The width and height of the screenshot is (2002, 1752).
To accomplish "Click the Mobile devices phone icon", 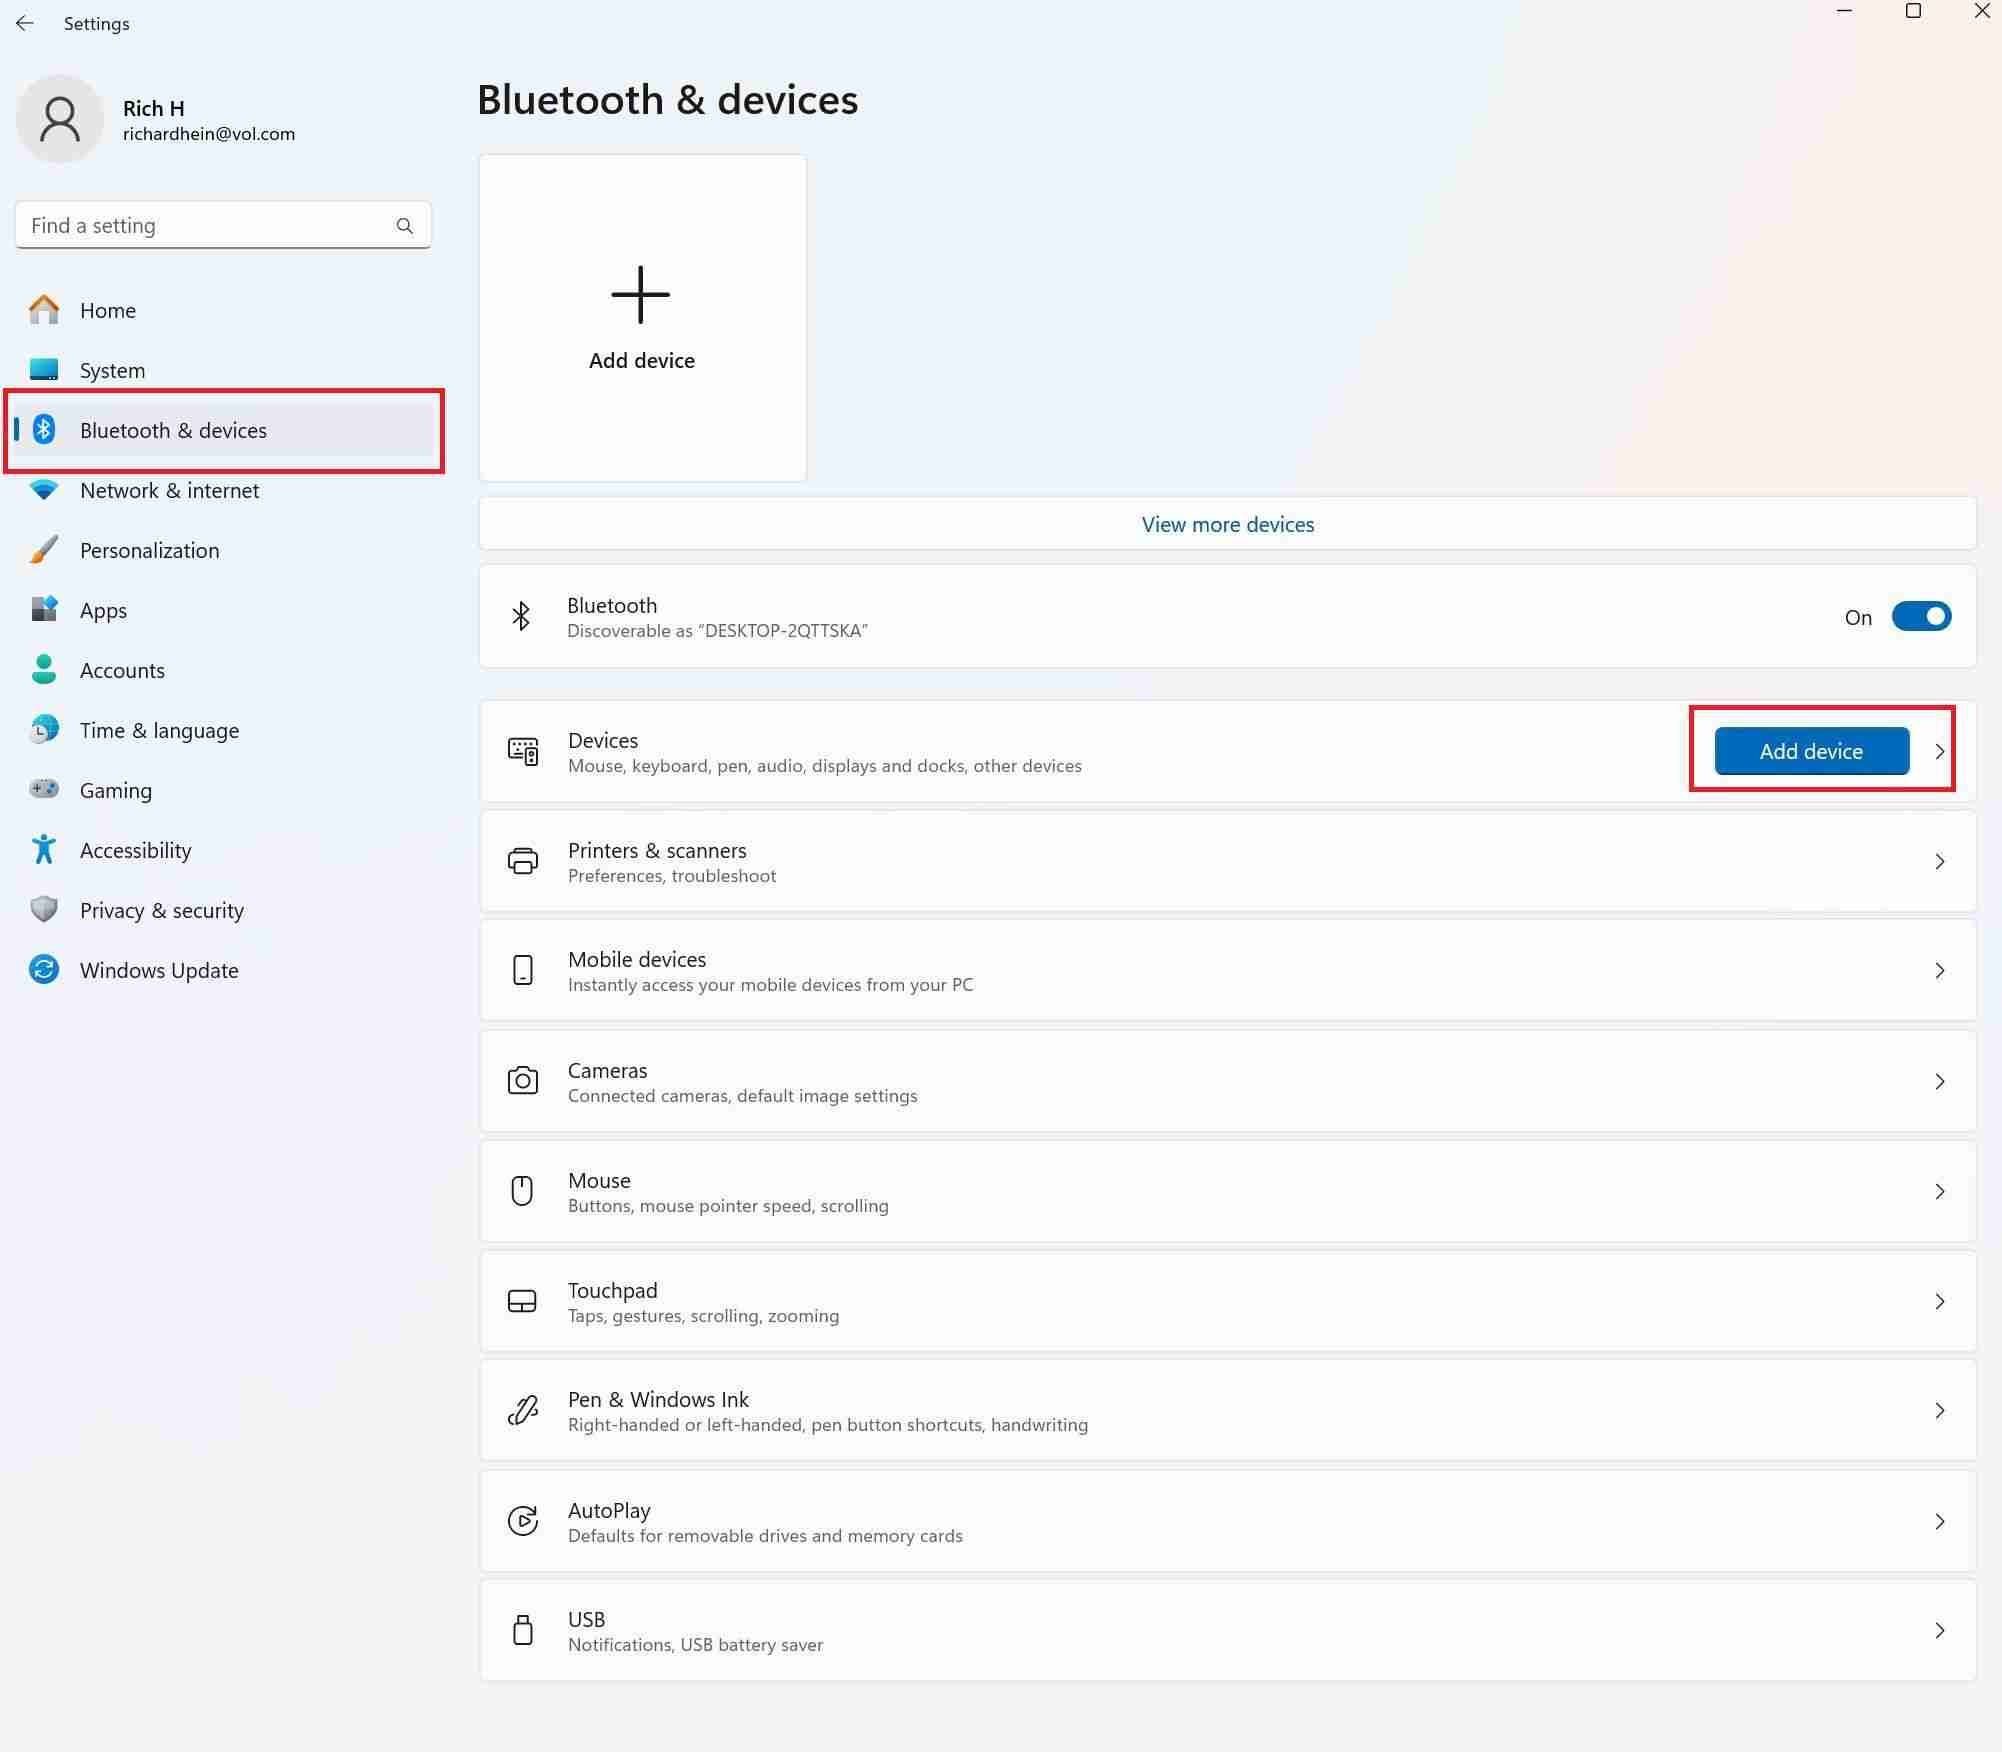I will [x=523, y=970].
